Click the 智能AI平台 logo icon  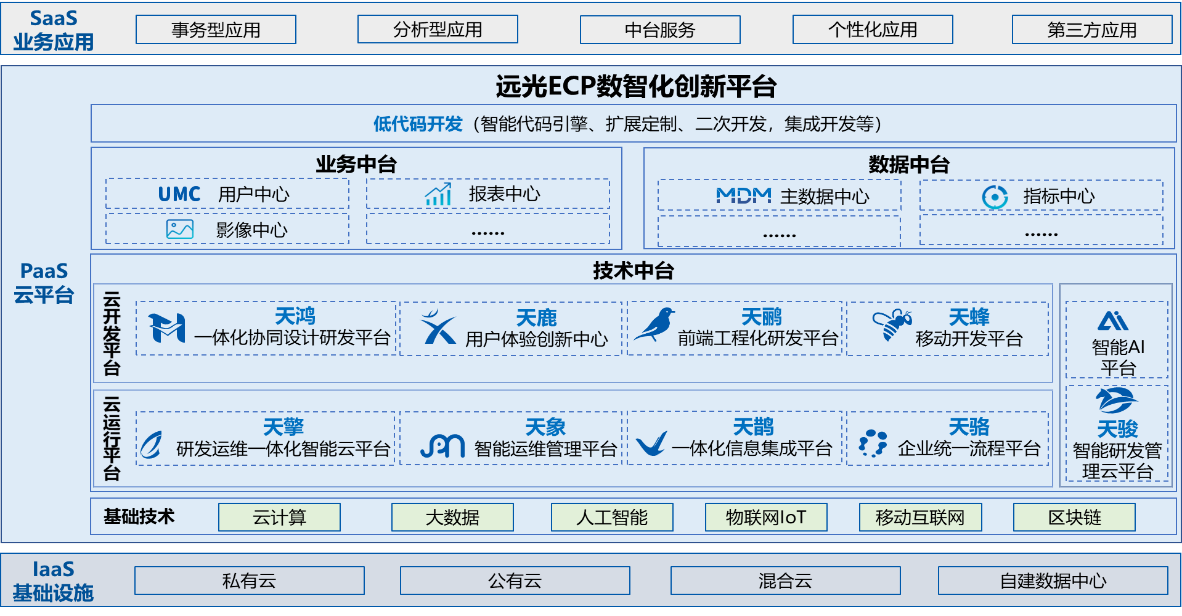tap(1113, 321)
